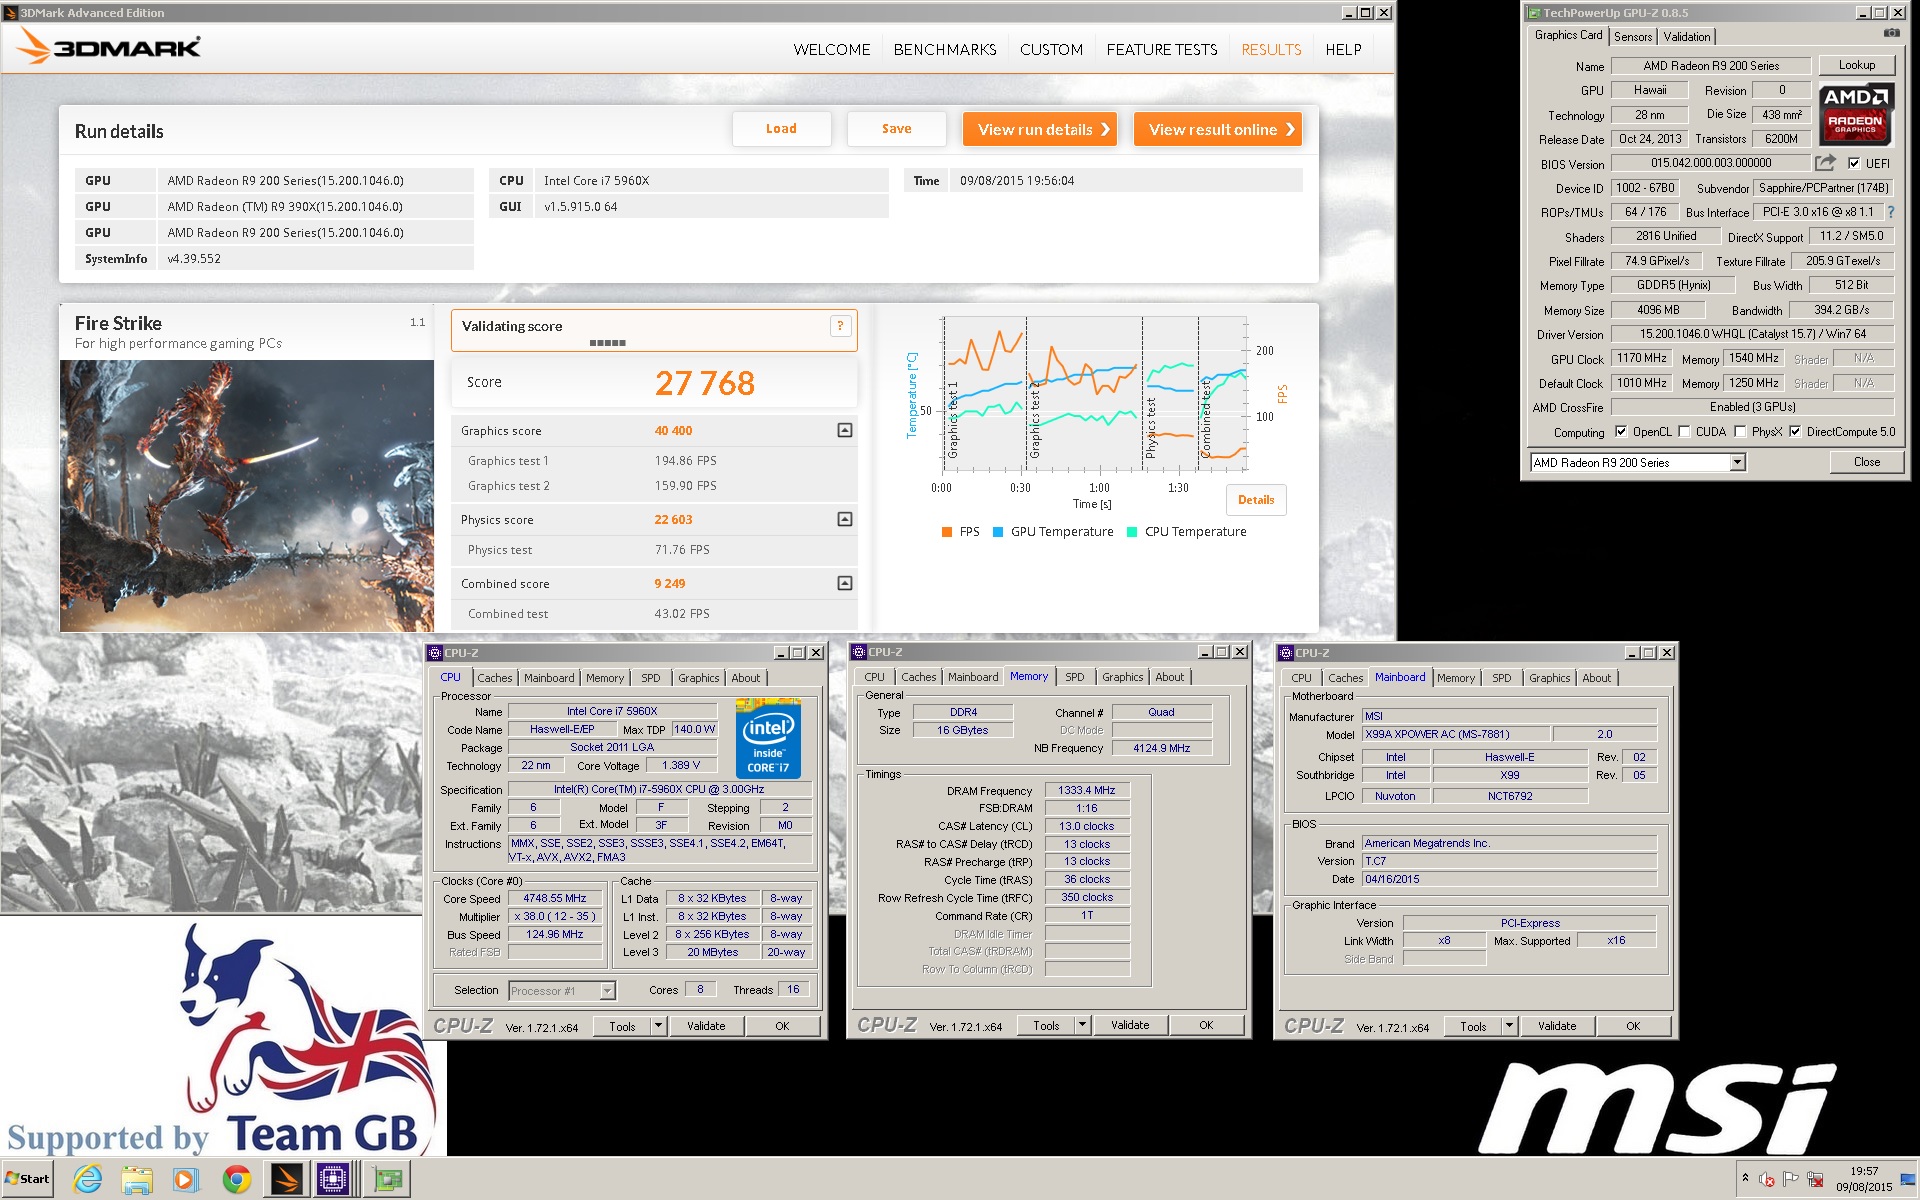Open the Validation tab in GPU-Z
The height and width of the screenshot is (1200, 1920).
pos(1687,36)
